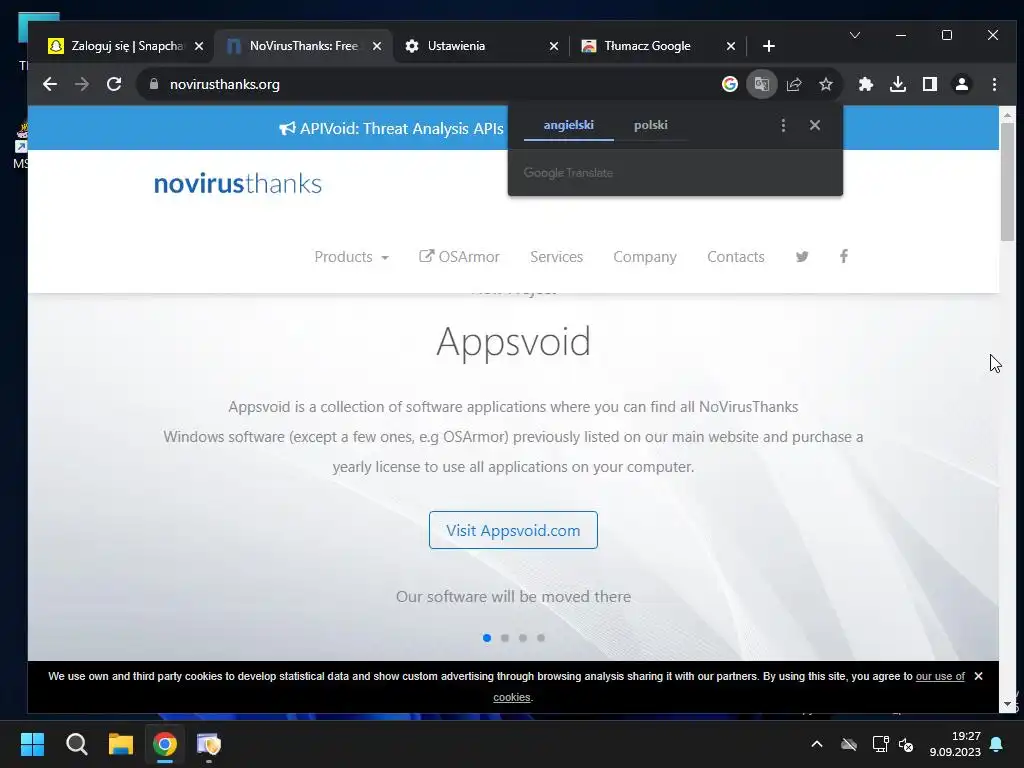Toggle the Translate page icon
This screenshot has width=1024, height=768.
pos(761,84)
